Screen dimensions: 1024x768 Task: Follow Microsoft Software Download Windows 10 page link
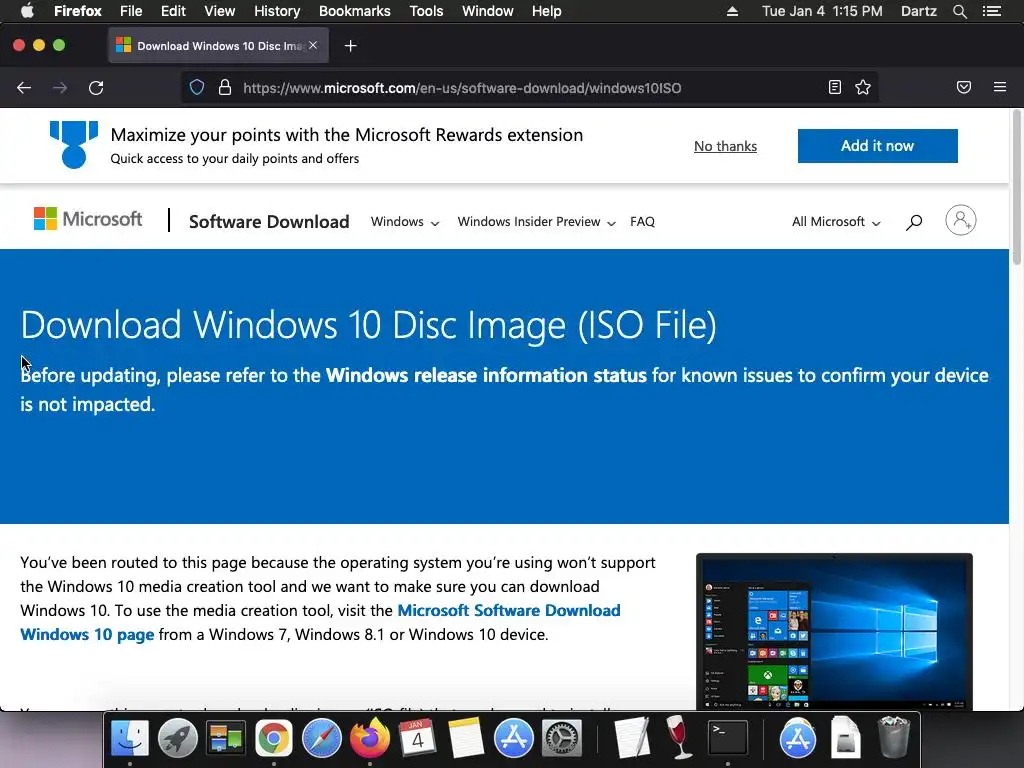coord(320,622)
